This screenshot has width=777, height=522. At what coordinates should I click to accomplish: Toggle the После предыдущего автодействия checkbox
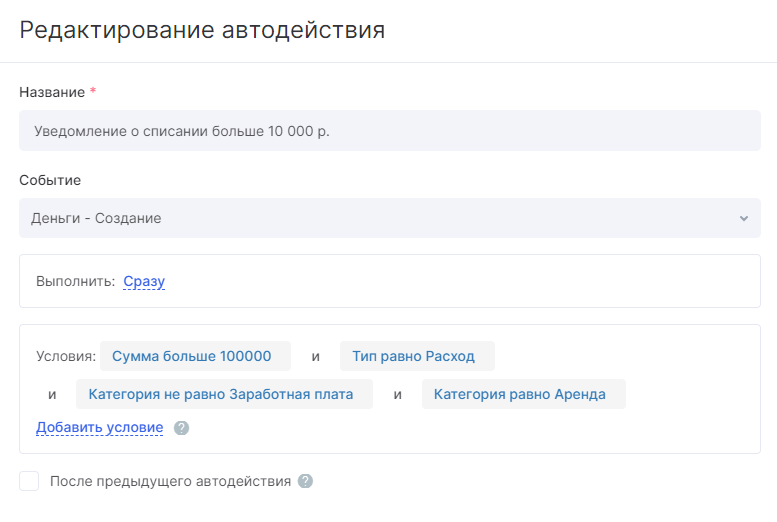pos(29,481)
